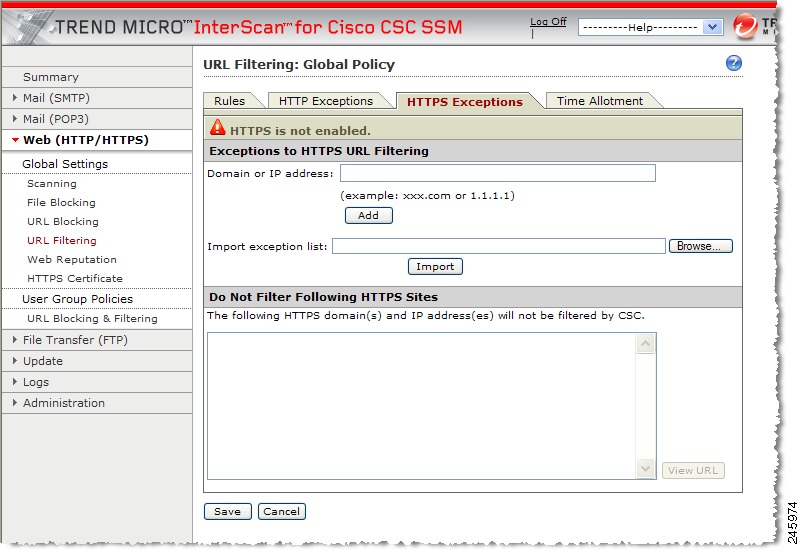
Task: Open the Help dropdown menu
Action: coord(650,27)
